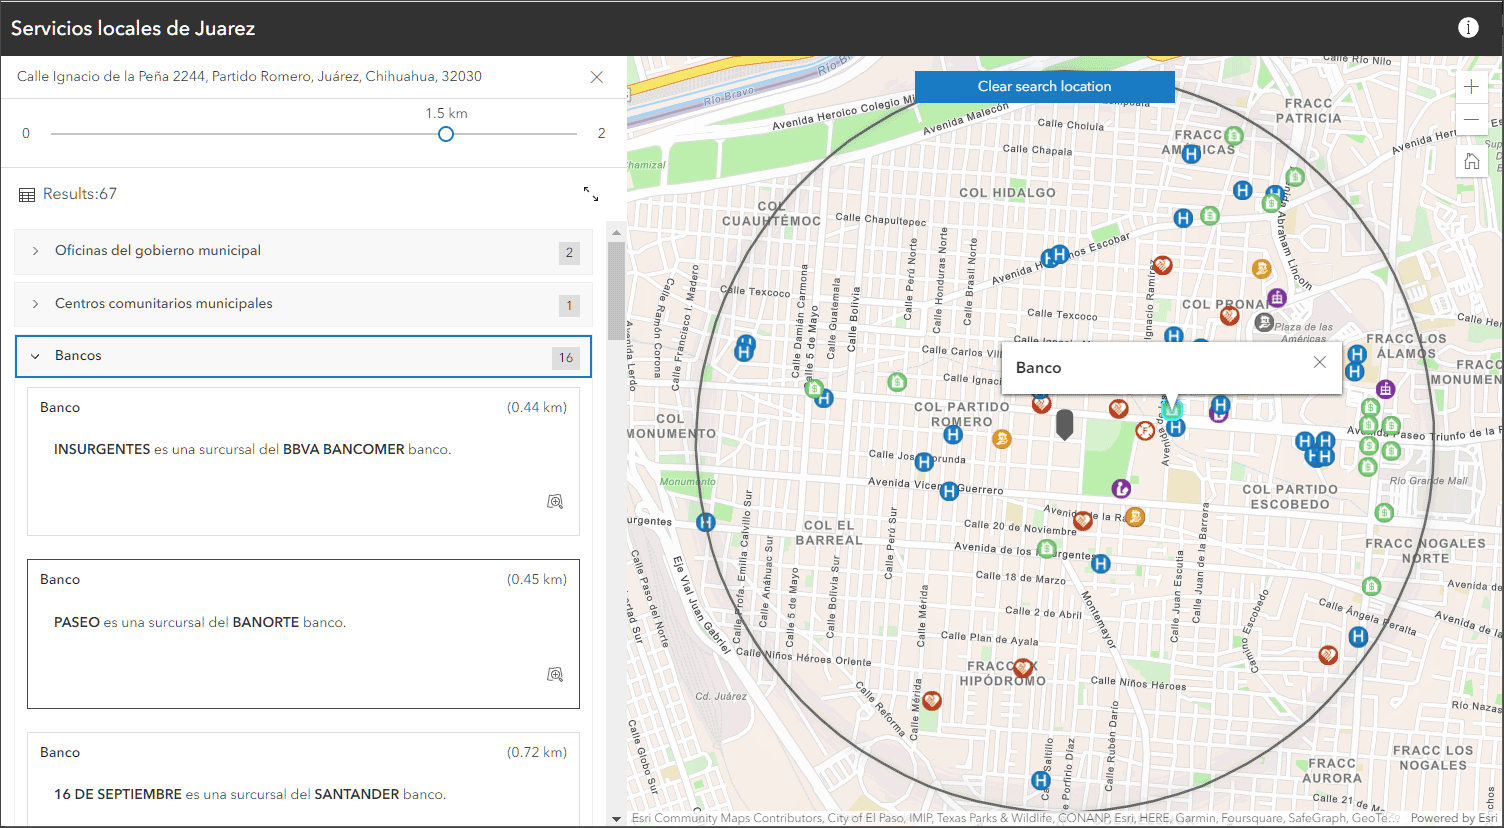Click the results table icon

click(x=27, y=195)
